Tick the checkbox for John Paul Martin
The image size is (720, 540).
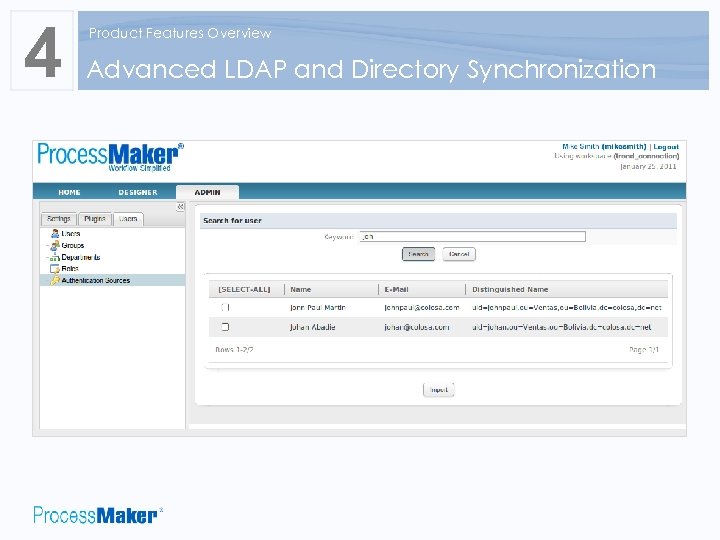click(x=225, y=307)
